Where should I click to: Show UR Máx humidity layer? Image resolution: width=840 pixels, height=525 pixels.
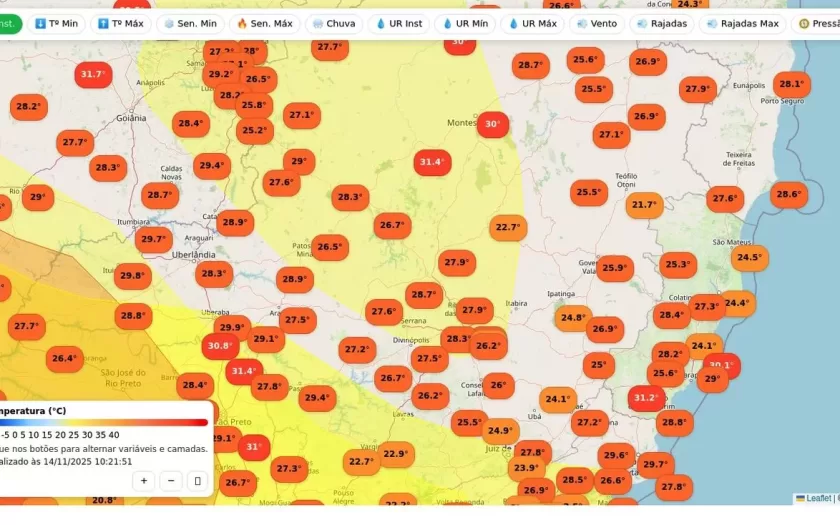click(532, 23)
